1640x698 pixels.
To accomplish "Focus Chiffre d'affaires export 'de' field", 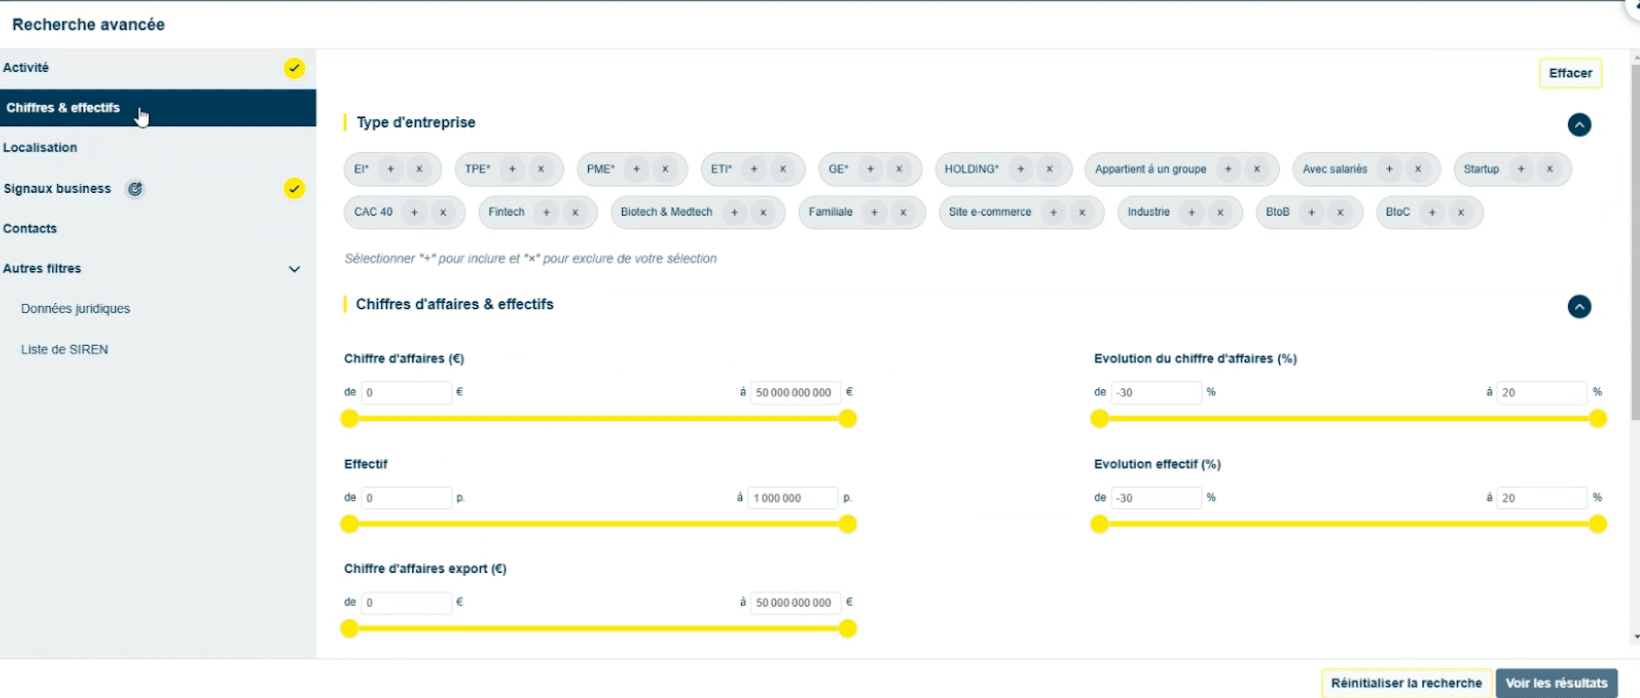I will pos(406,603).
